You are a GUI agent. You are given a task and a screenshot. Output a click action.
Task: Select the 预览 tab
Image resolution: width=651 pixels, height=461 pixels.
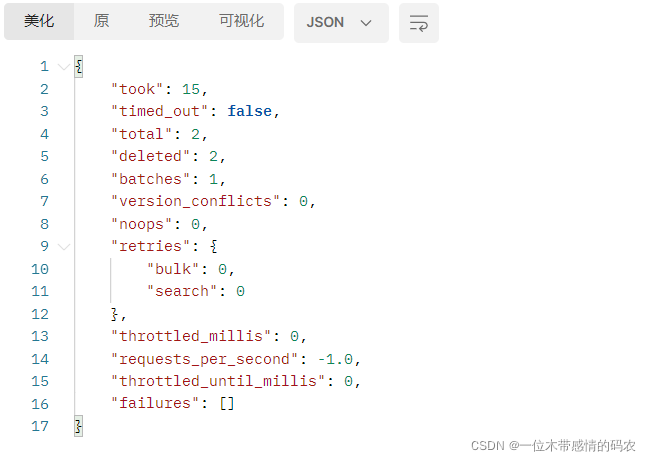point(164,21)
